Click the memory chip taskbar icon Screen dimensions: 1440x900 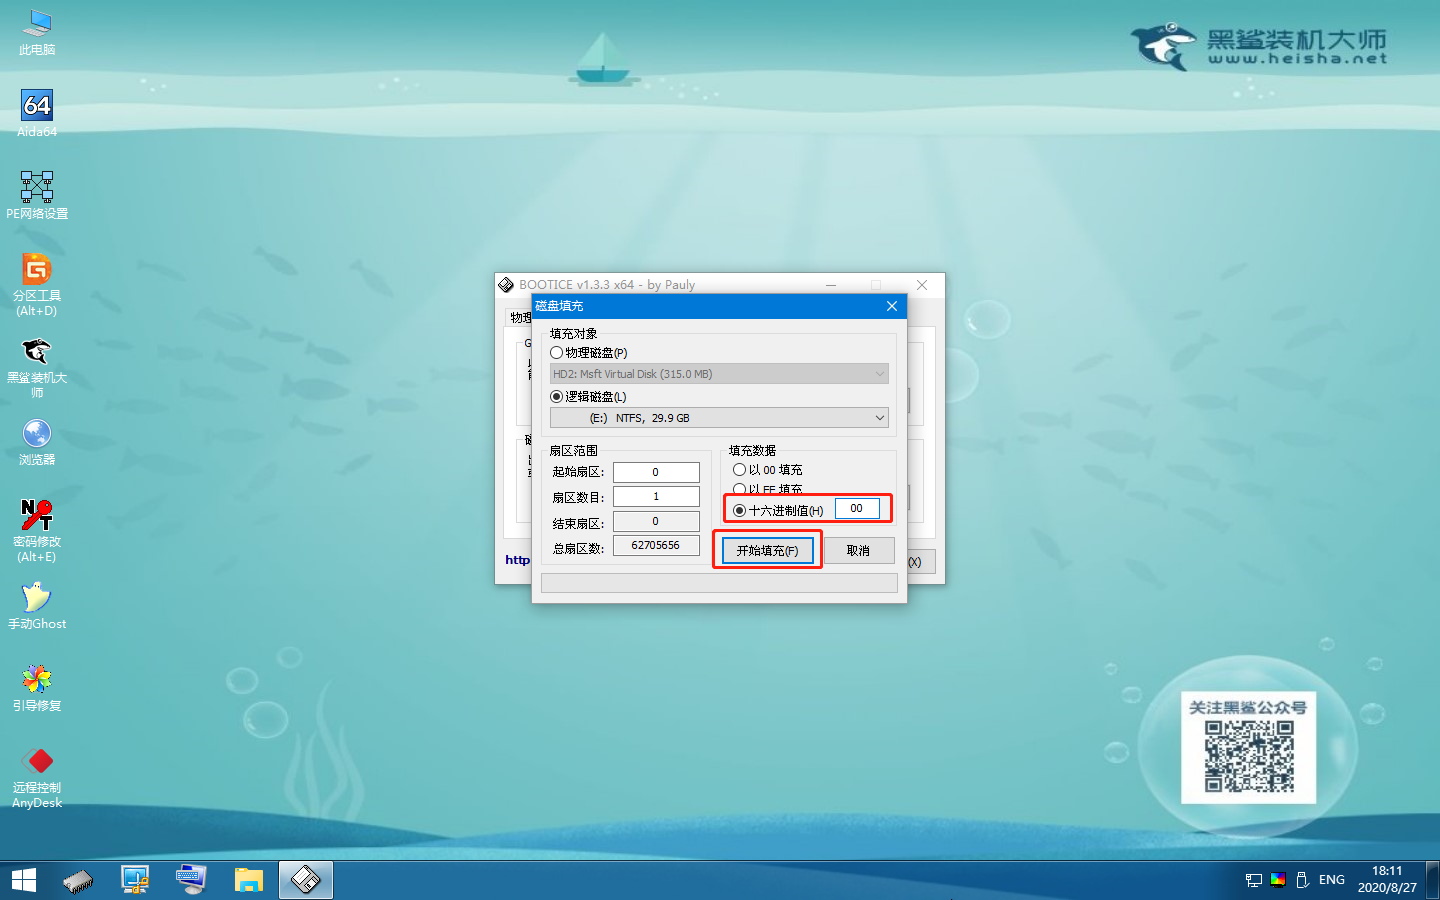[x=78, y=880]
